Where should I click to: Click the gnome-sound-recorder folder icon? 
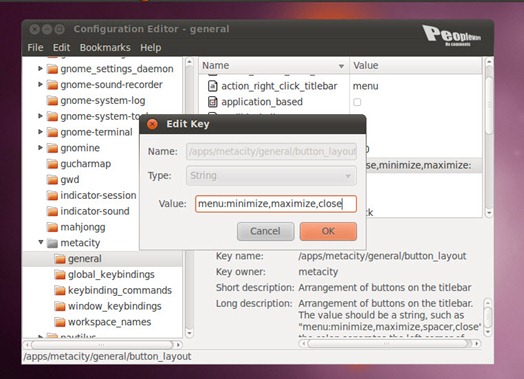[x=52, y=85]
